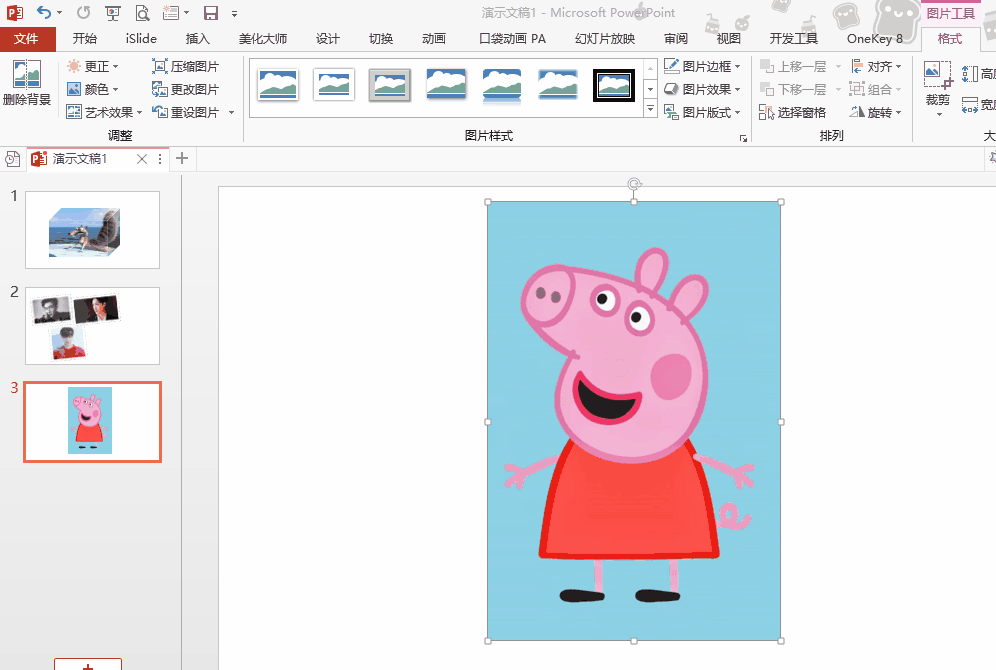
Task: Switch to the 审阅 review tab
Action: click(x=676, y=39)
